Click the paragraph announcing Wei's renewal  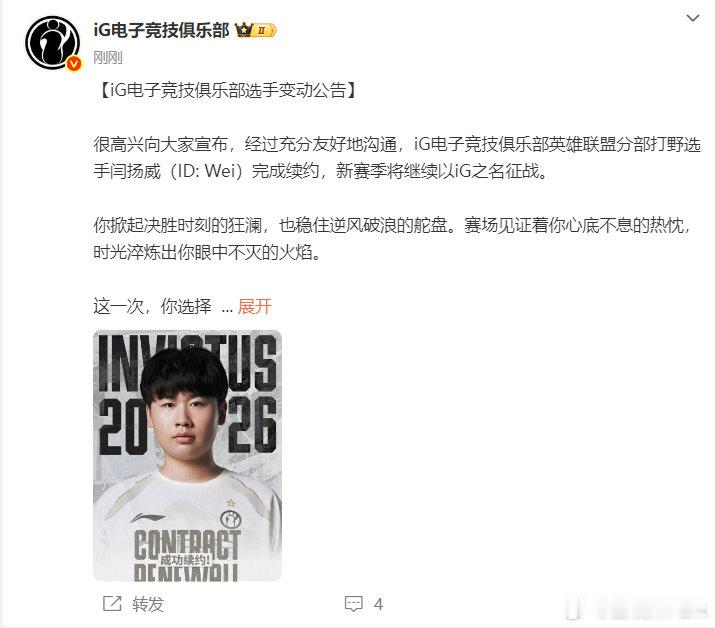click(397, 158)
